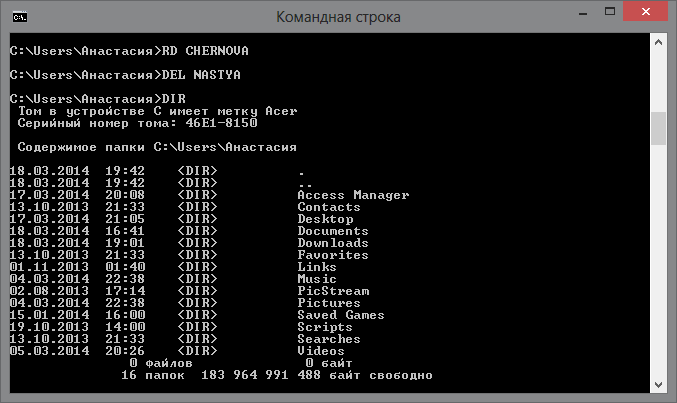The width and height of the screenshot is (677, 403).
Task: Click the RD CHERNOVA command line
Action: 129,51
